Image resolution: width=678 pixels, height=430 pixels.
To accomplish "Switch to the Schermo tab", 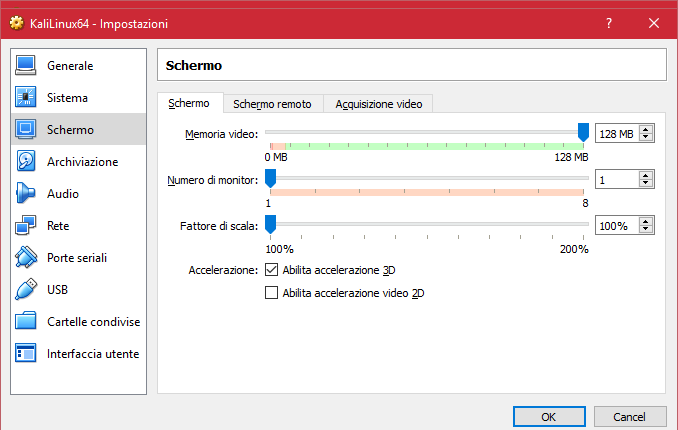I will pos(190,103).
